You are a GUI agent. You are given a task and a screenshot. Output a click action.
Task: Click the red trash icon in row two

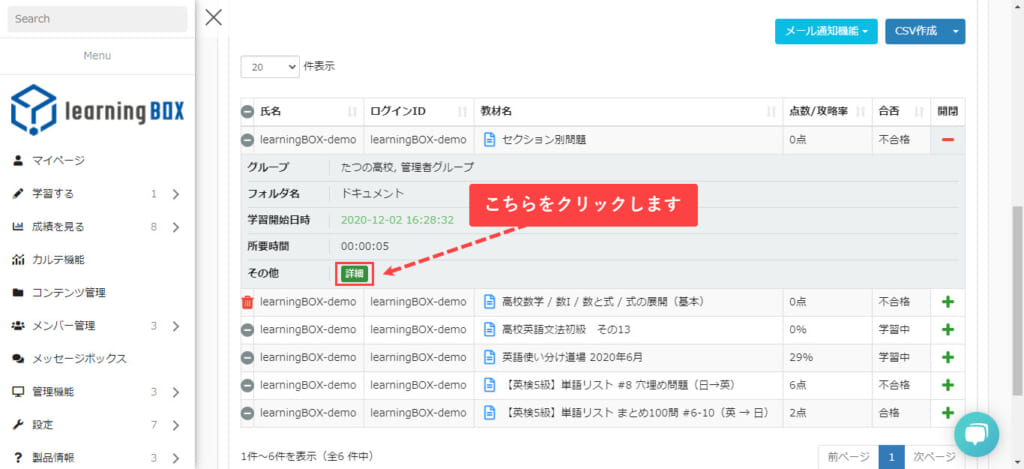point(247,302)
